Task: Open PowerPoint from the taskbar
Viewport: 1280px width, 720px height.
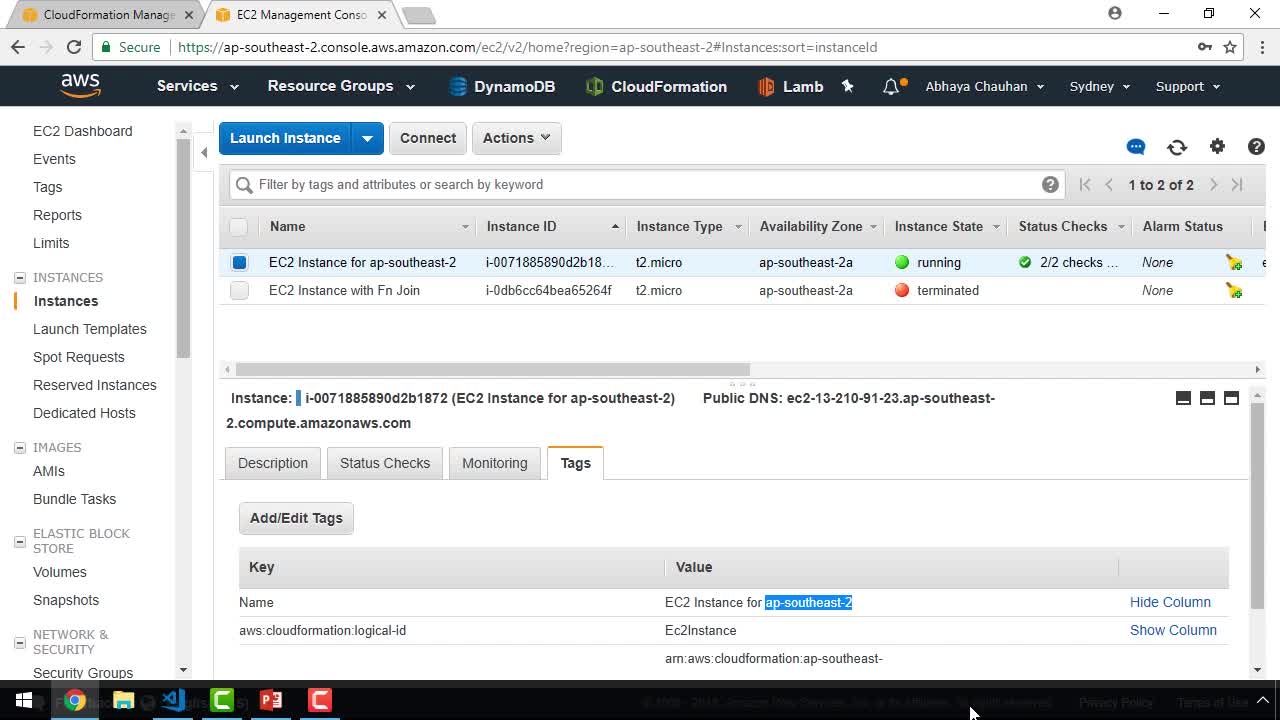Action: [271, 700]
